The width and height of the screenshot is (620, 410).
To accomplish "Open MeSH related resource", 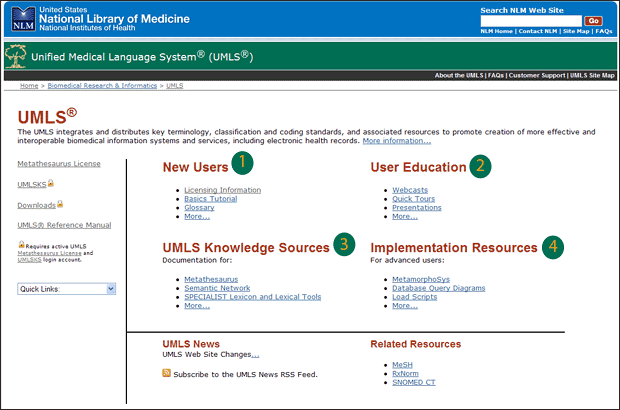I will [x=402, y=365].
